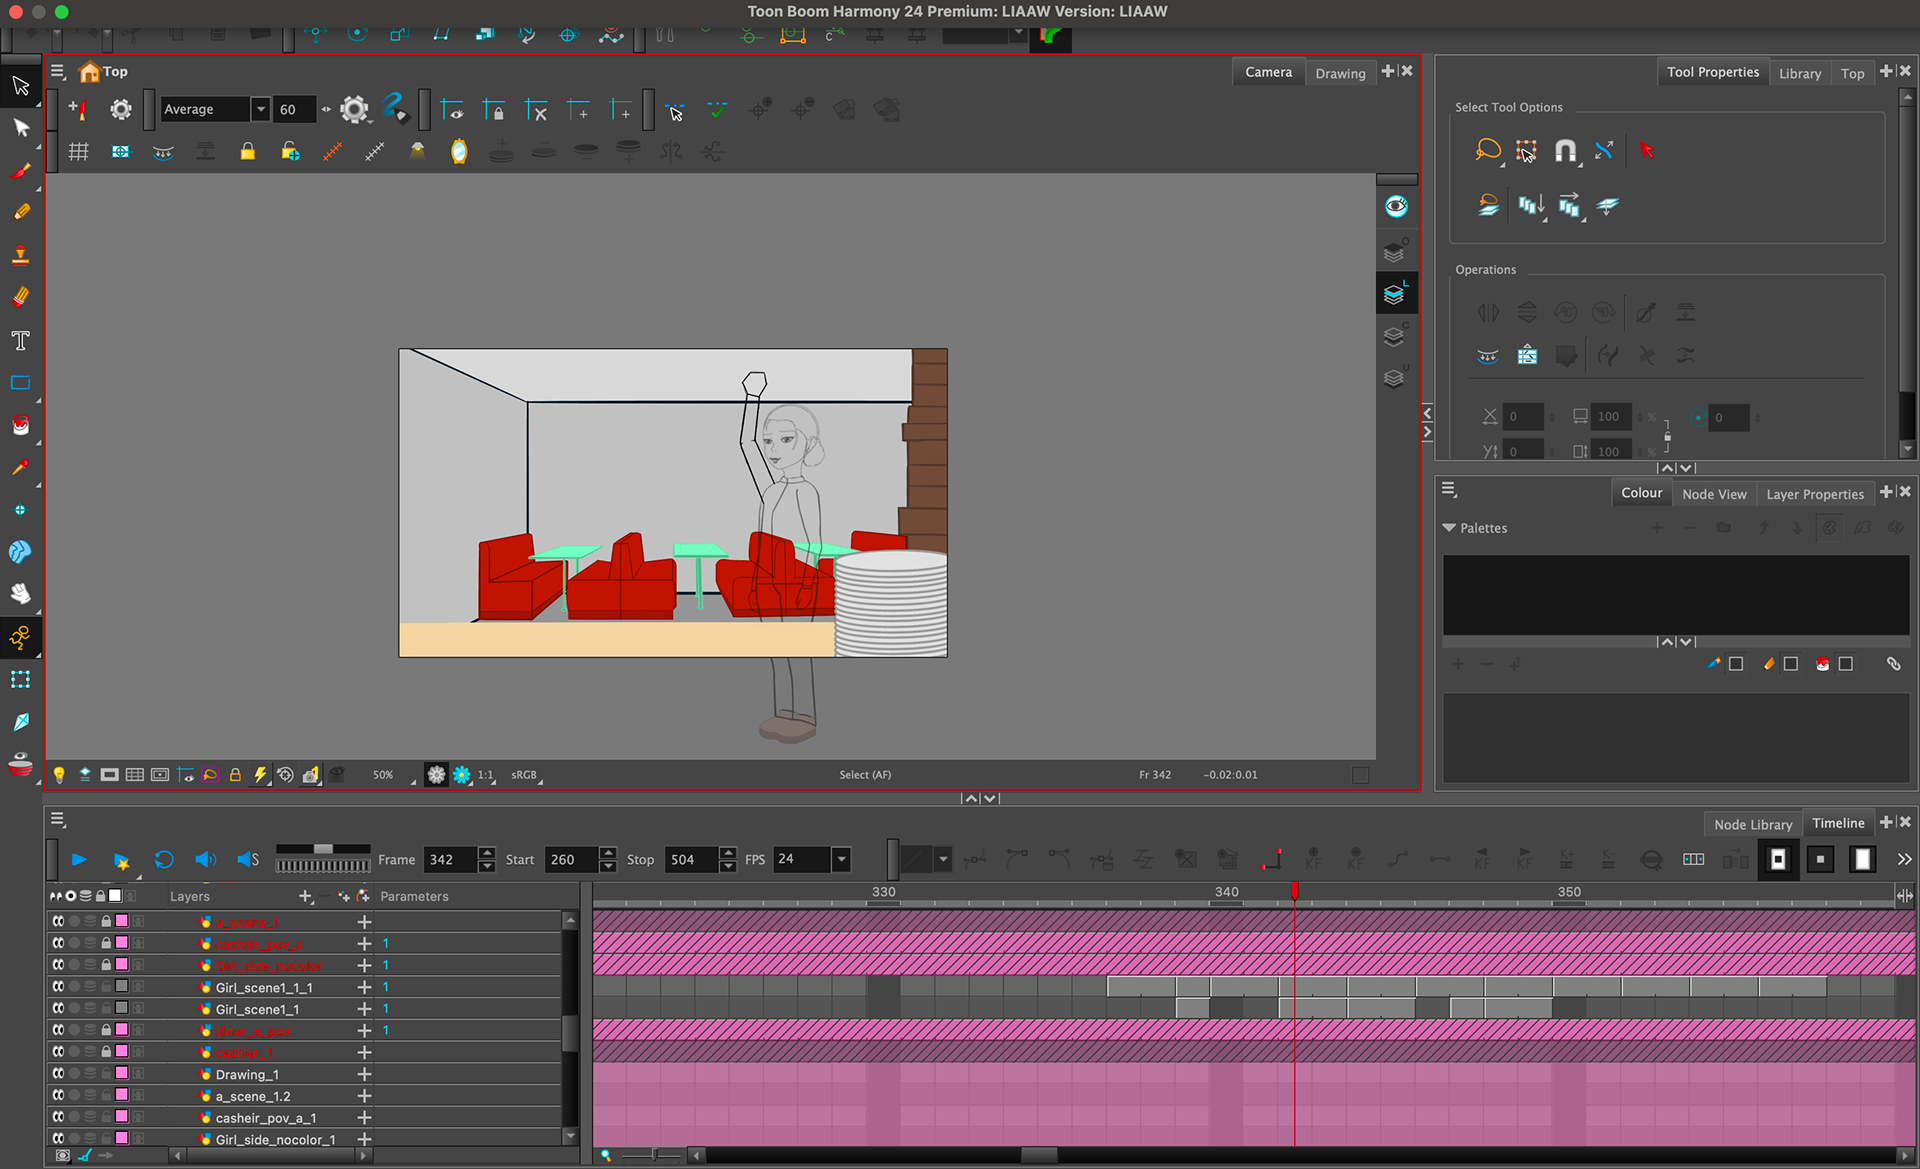Viewport: 1920px width, 1169px height.
Task: Click the sRGB colour space label
Action: [523, 775]
